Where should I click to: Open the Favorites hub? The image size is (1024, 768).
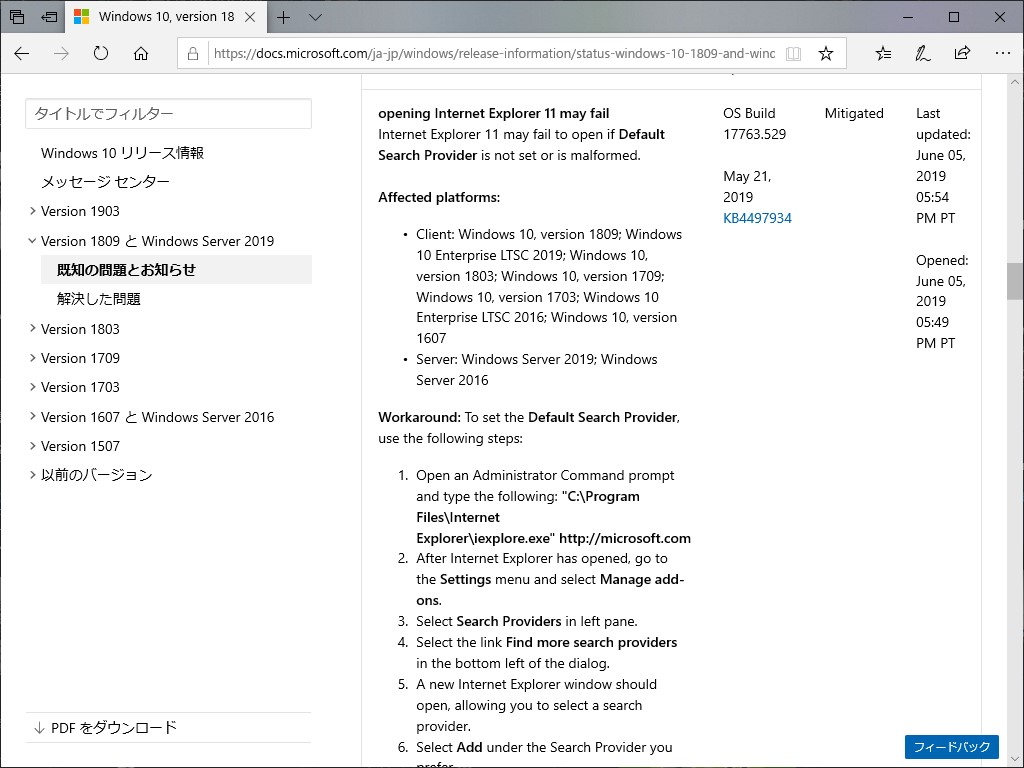(x=882, y=53)
